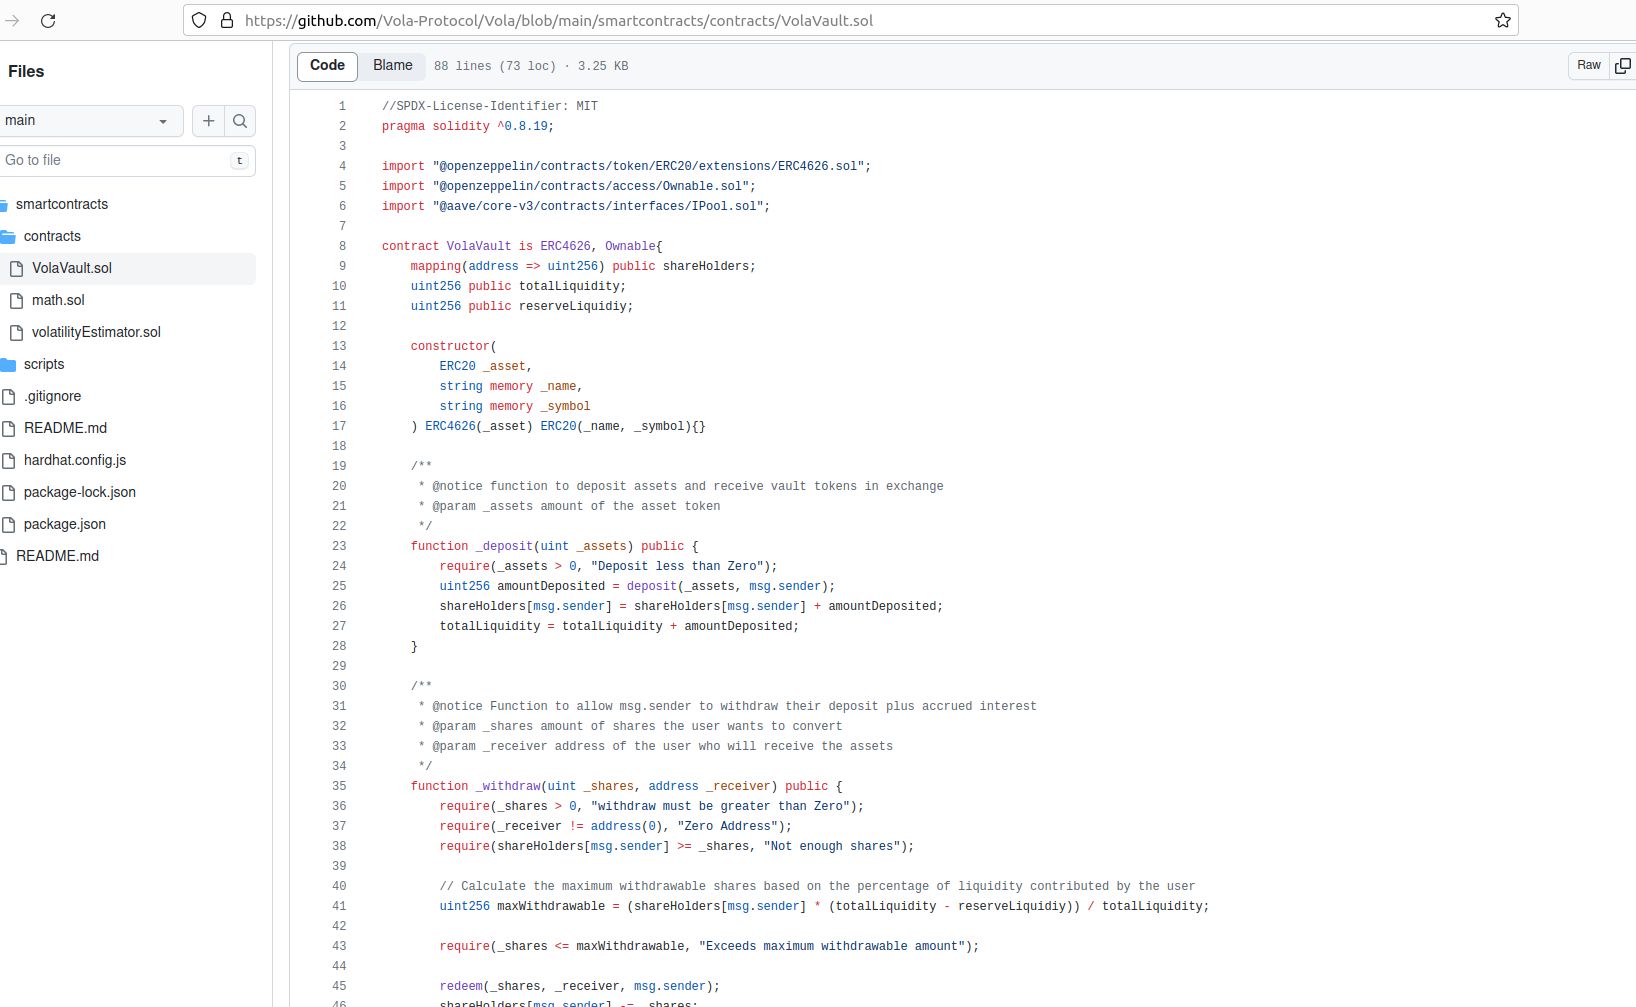1636x1007 pixels.
Task: Click 'function _deposit' declaration
Action: (554, 546)
